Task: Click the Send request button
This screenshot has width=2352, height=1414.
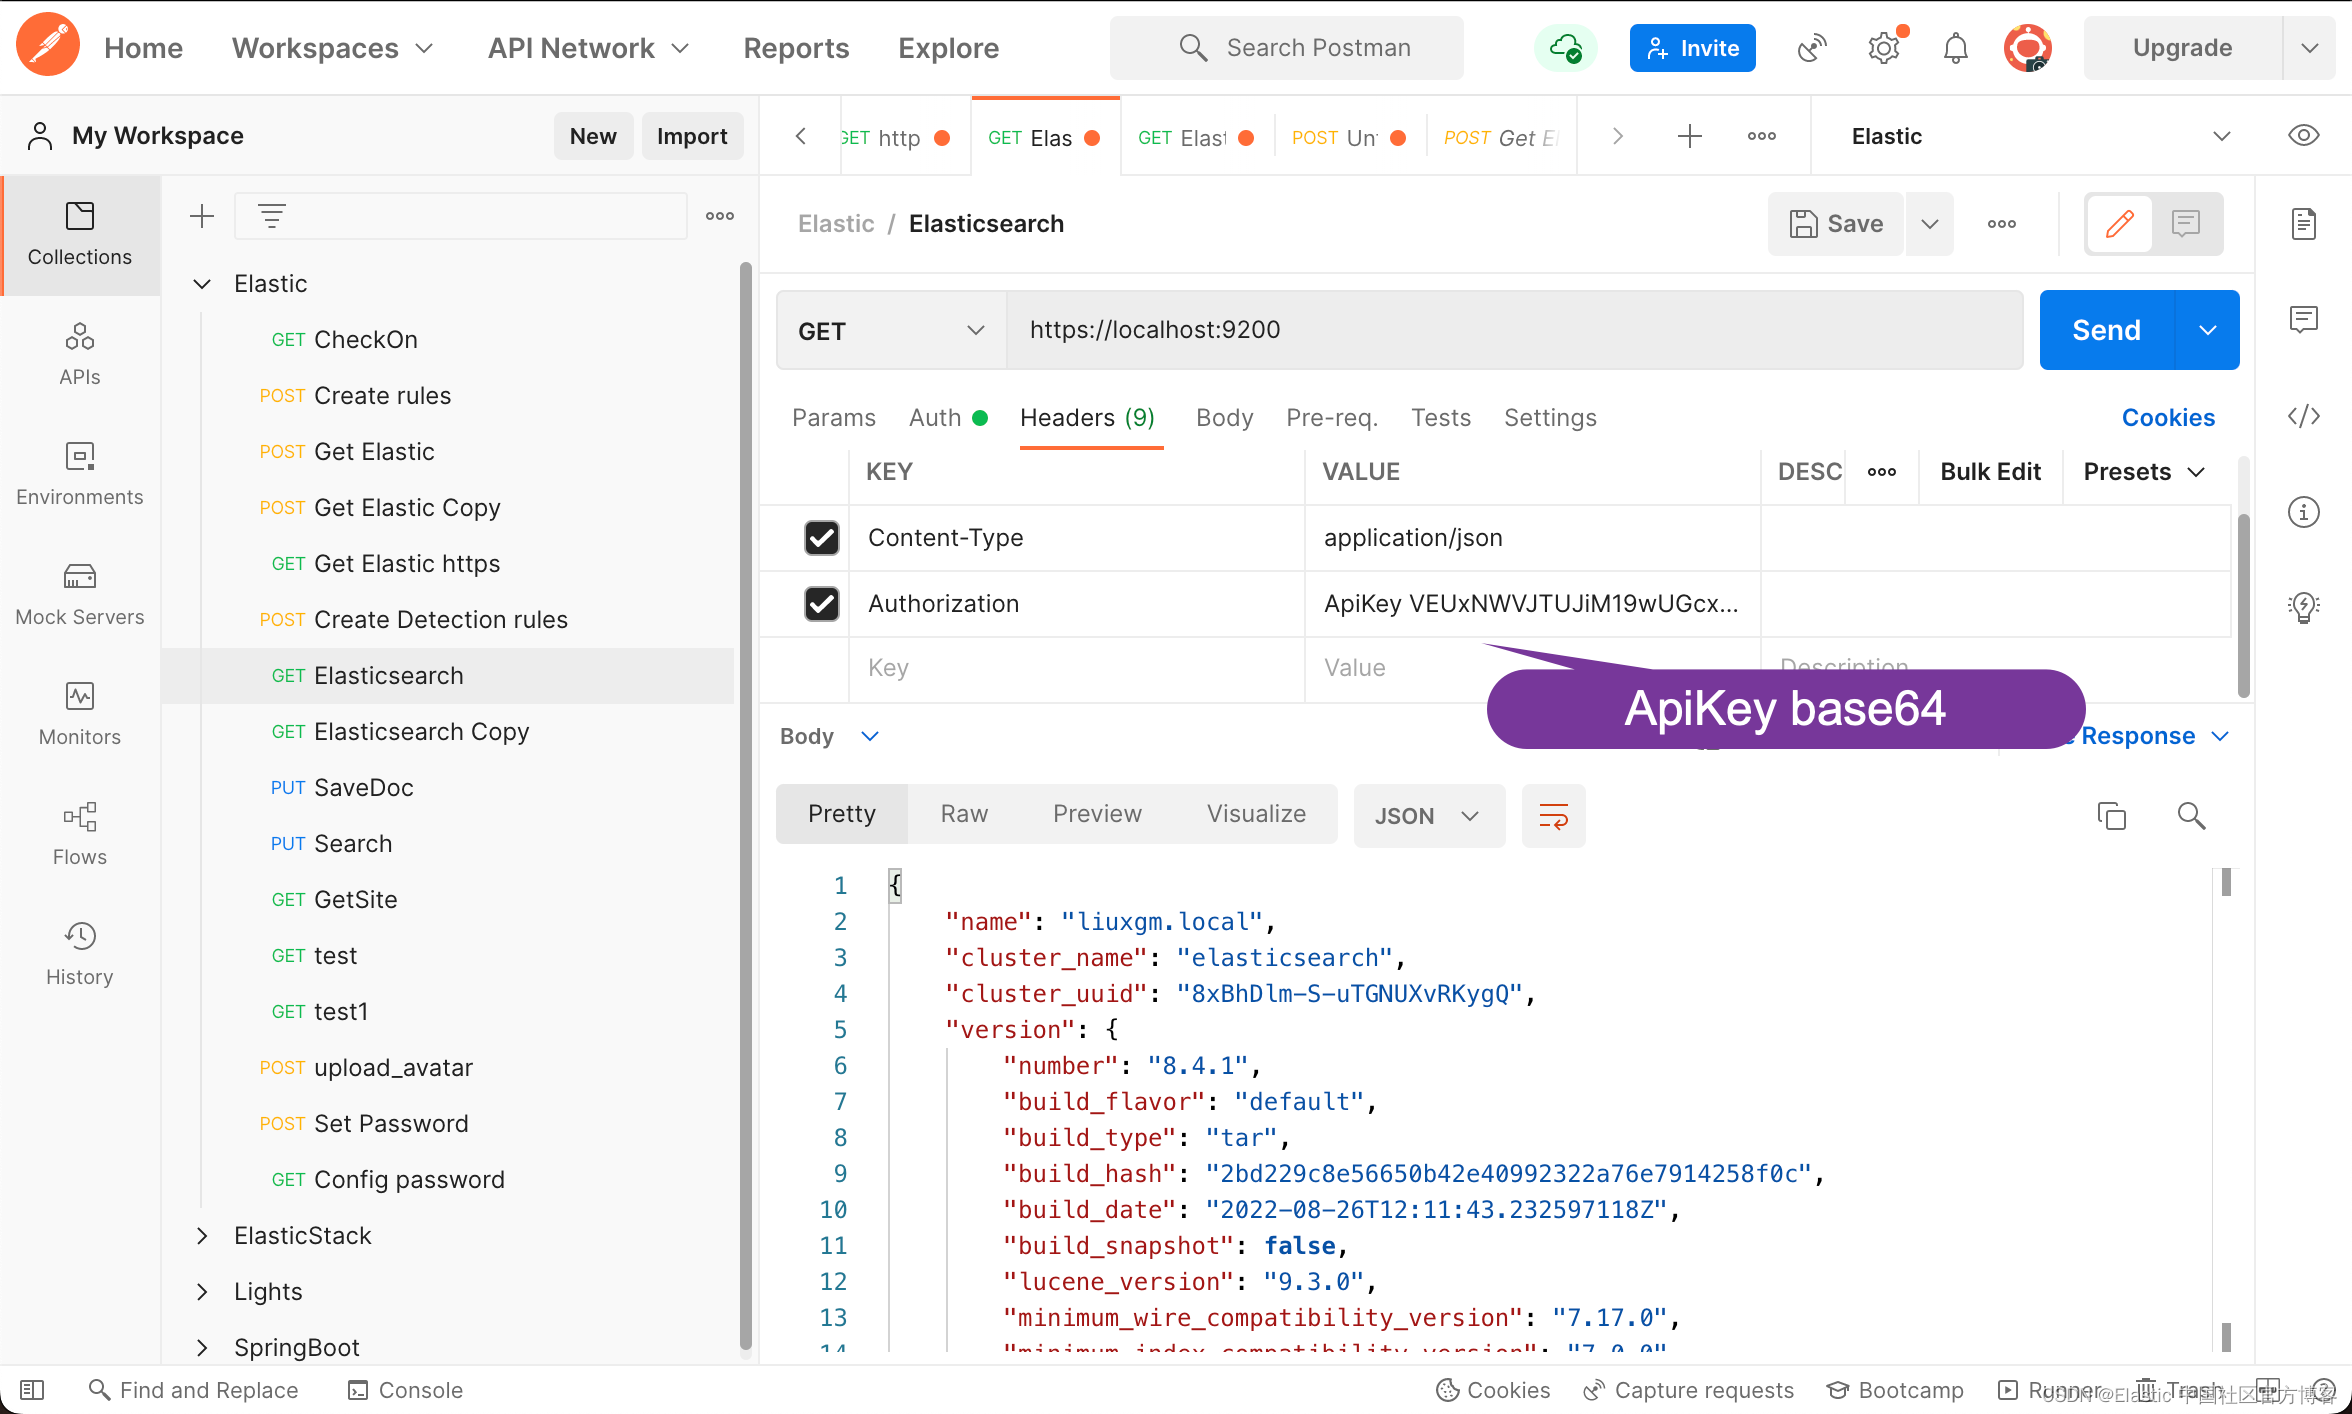Action: coord(2107,331)
